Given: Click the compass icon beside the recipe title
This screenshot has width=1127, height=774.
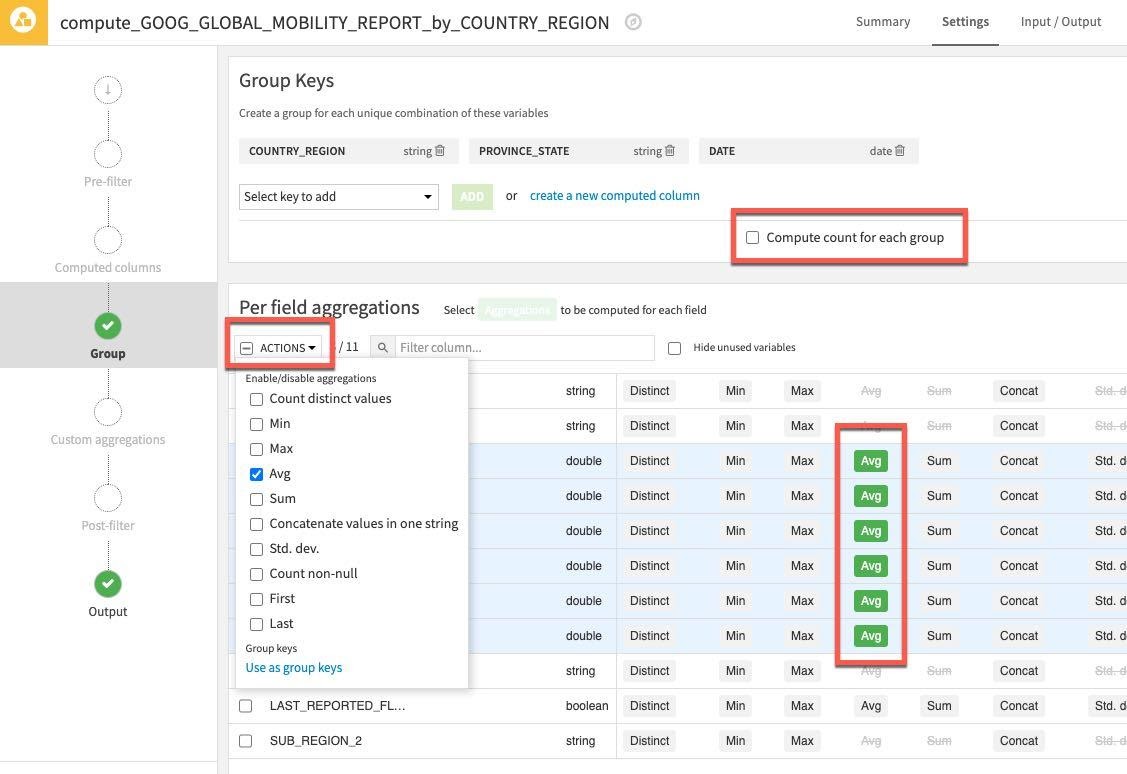Looking at the screenshot, I should coord(633,22).
